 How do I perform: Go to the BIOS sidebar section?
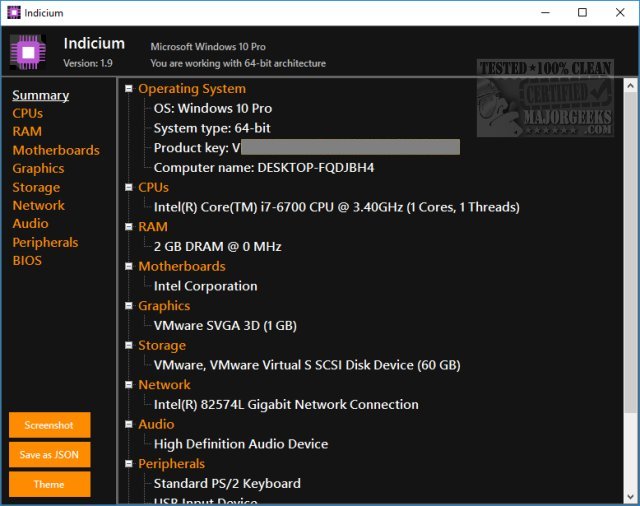[27, 260]
